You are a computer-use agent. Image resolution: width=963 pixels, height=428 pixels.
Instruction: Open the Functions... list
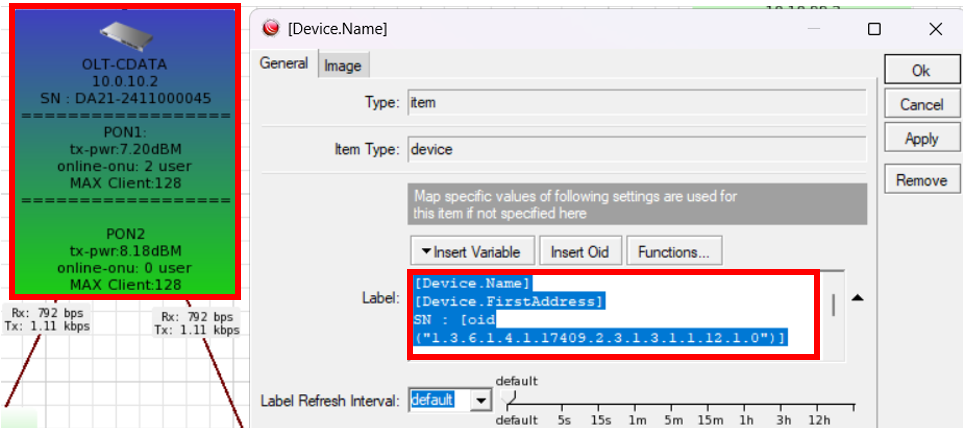click(x=674, y=251)
